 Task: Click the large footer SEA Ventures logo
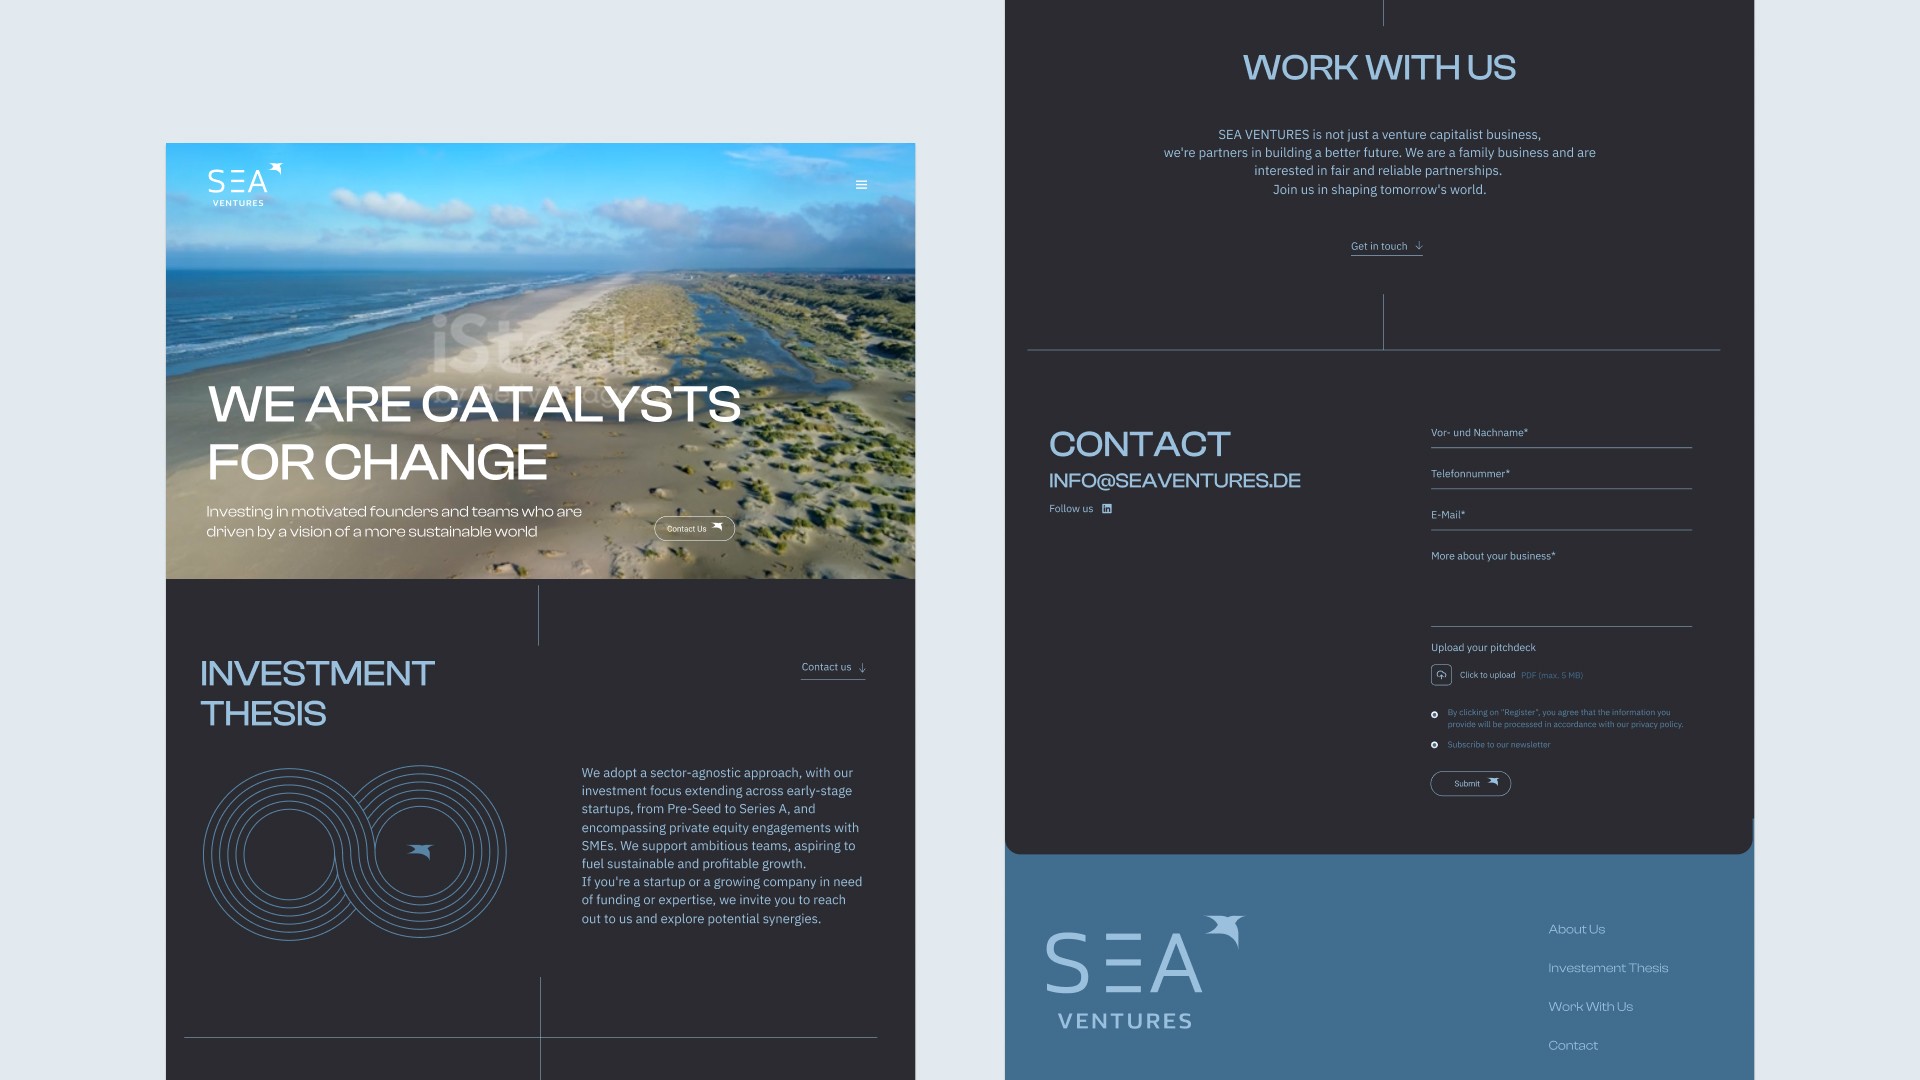(x=1144, y=972)
